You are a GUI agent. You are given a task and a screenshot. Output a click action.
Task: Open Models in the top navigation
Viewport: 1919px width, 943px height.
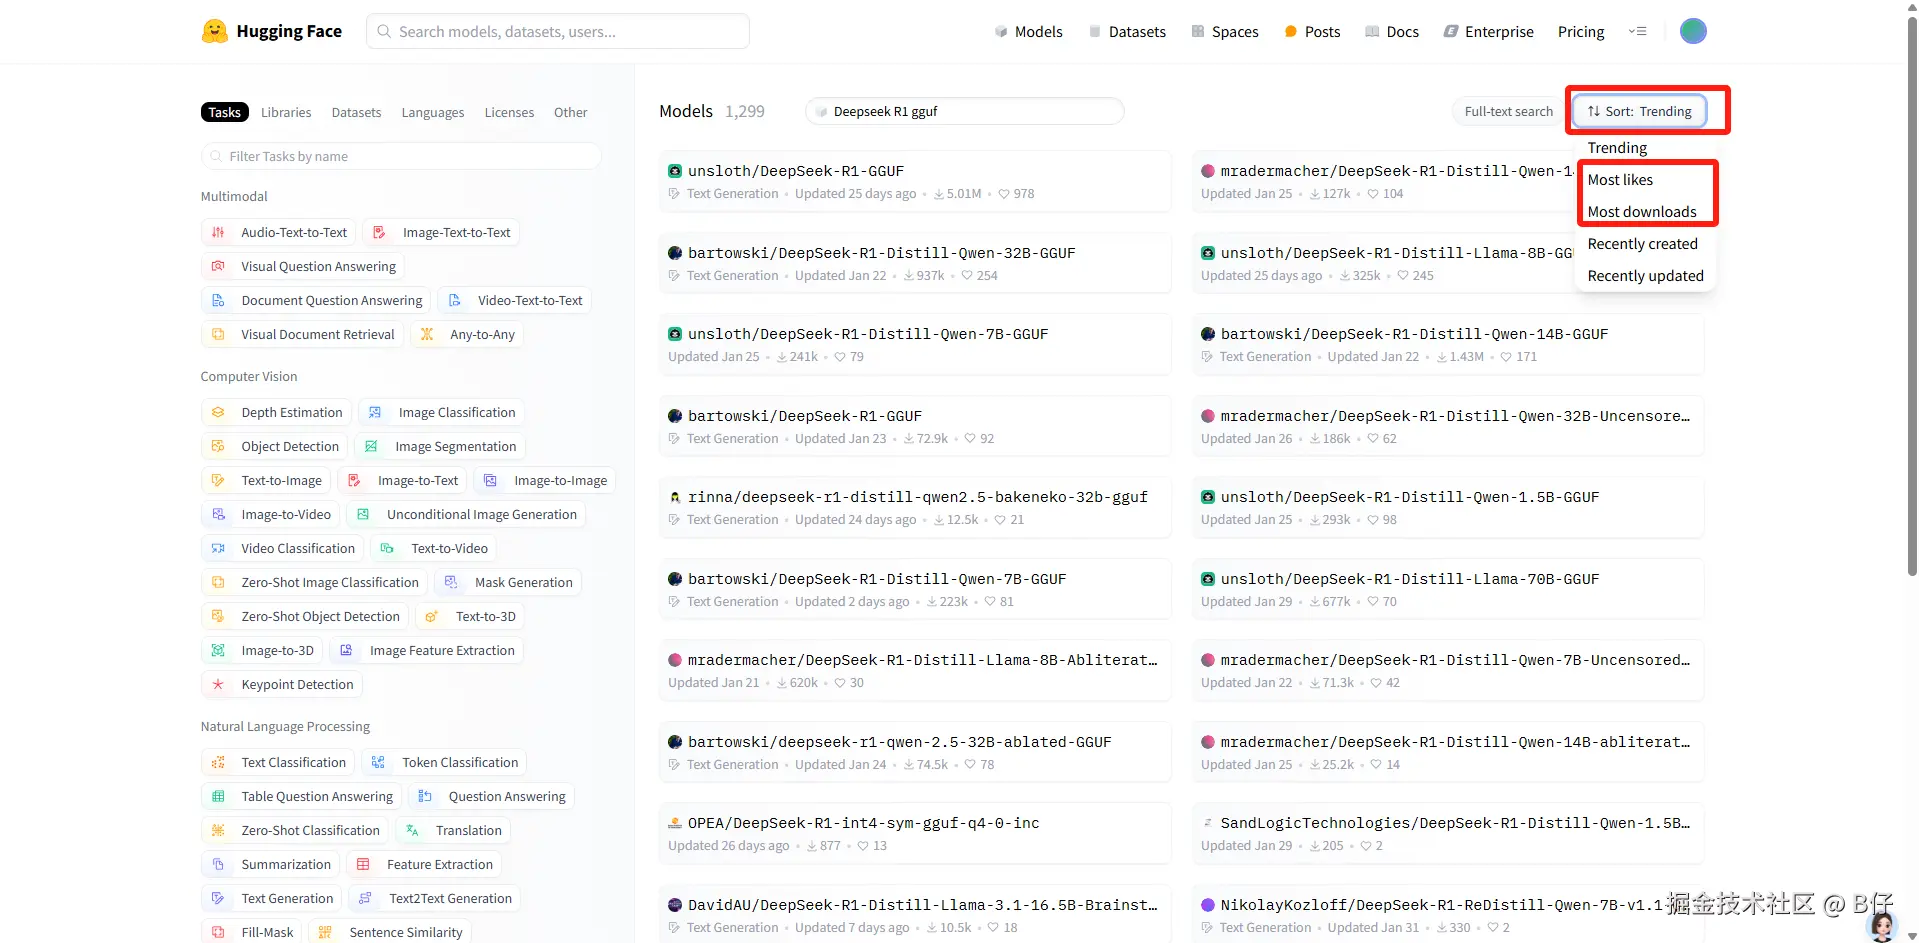coord(1028,32)
